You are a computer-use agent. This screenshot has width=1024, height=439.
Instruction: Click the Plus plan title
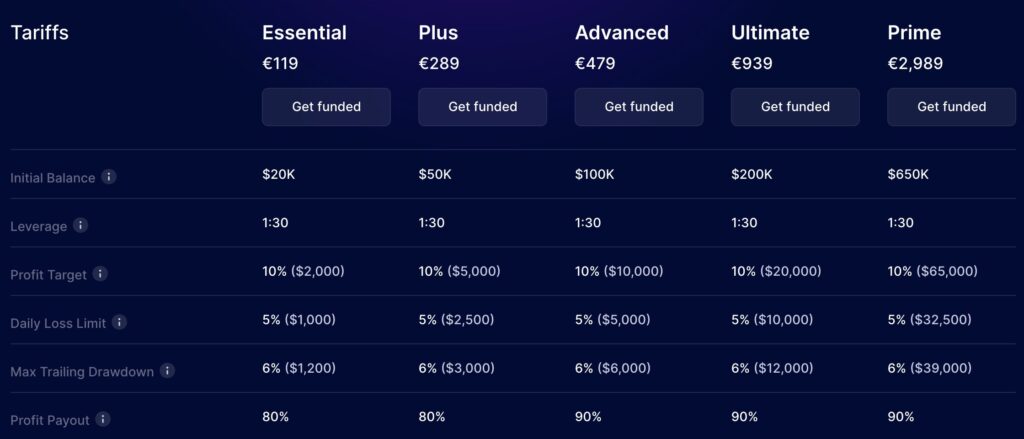[438, 33]
